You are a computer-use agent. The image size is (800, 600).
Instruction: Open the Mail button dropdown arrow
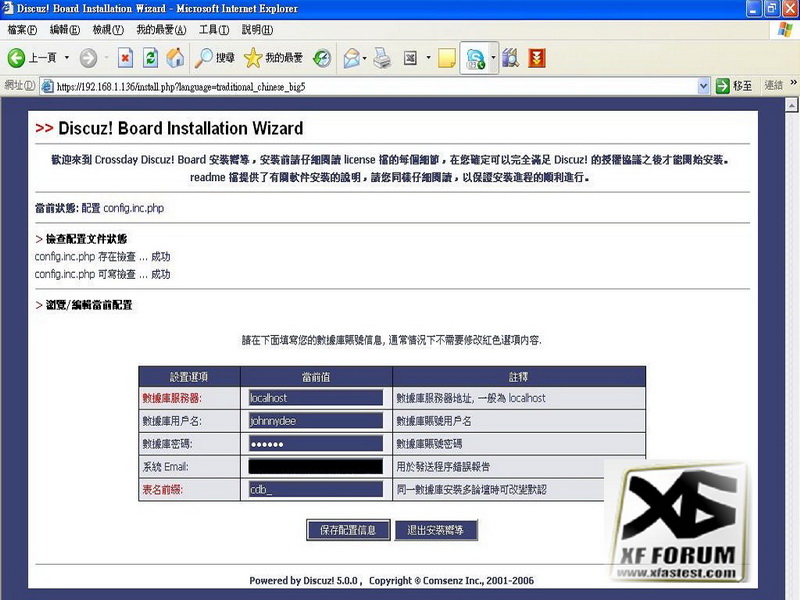click(364, 58)
